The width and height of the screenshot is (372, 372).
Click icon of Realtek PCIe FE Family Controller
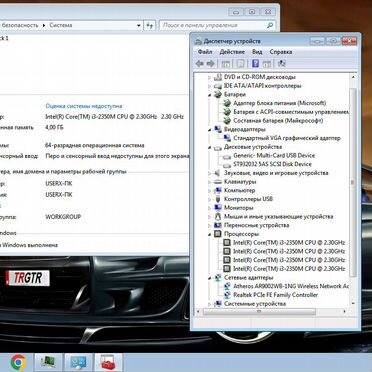[x=227, y=295]
